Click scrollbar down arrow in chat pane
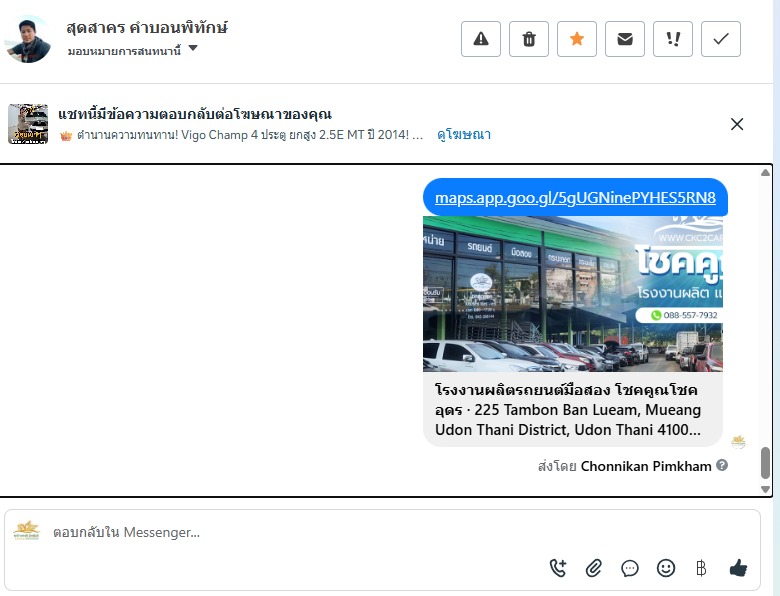Viewport: 780px width, 596px height. click(765, 489)
